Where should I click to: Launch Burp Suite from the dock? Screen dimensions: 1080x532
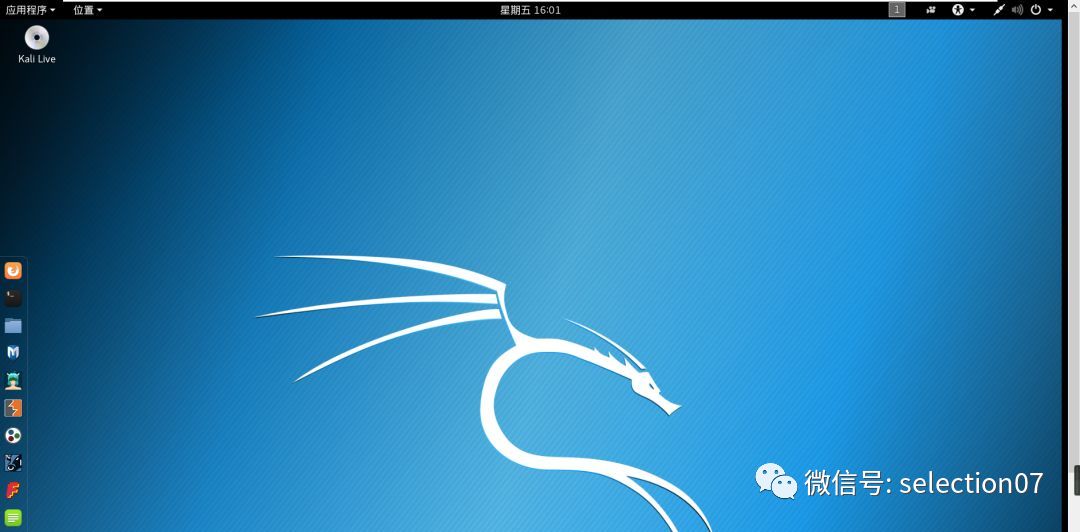13,408
